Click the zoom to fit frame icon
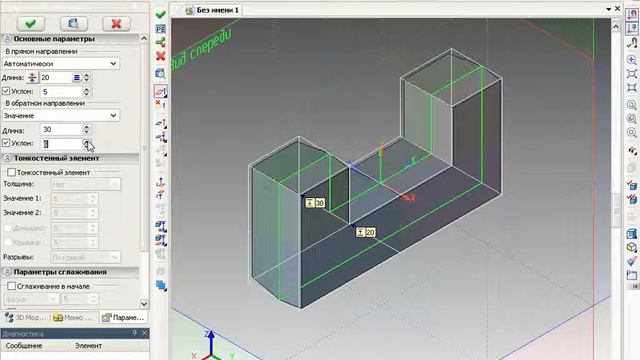Screen dimensions: 640x360 tap(632, 74)
